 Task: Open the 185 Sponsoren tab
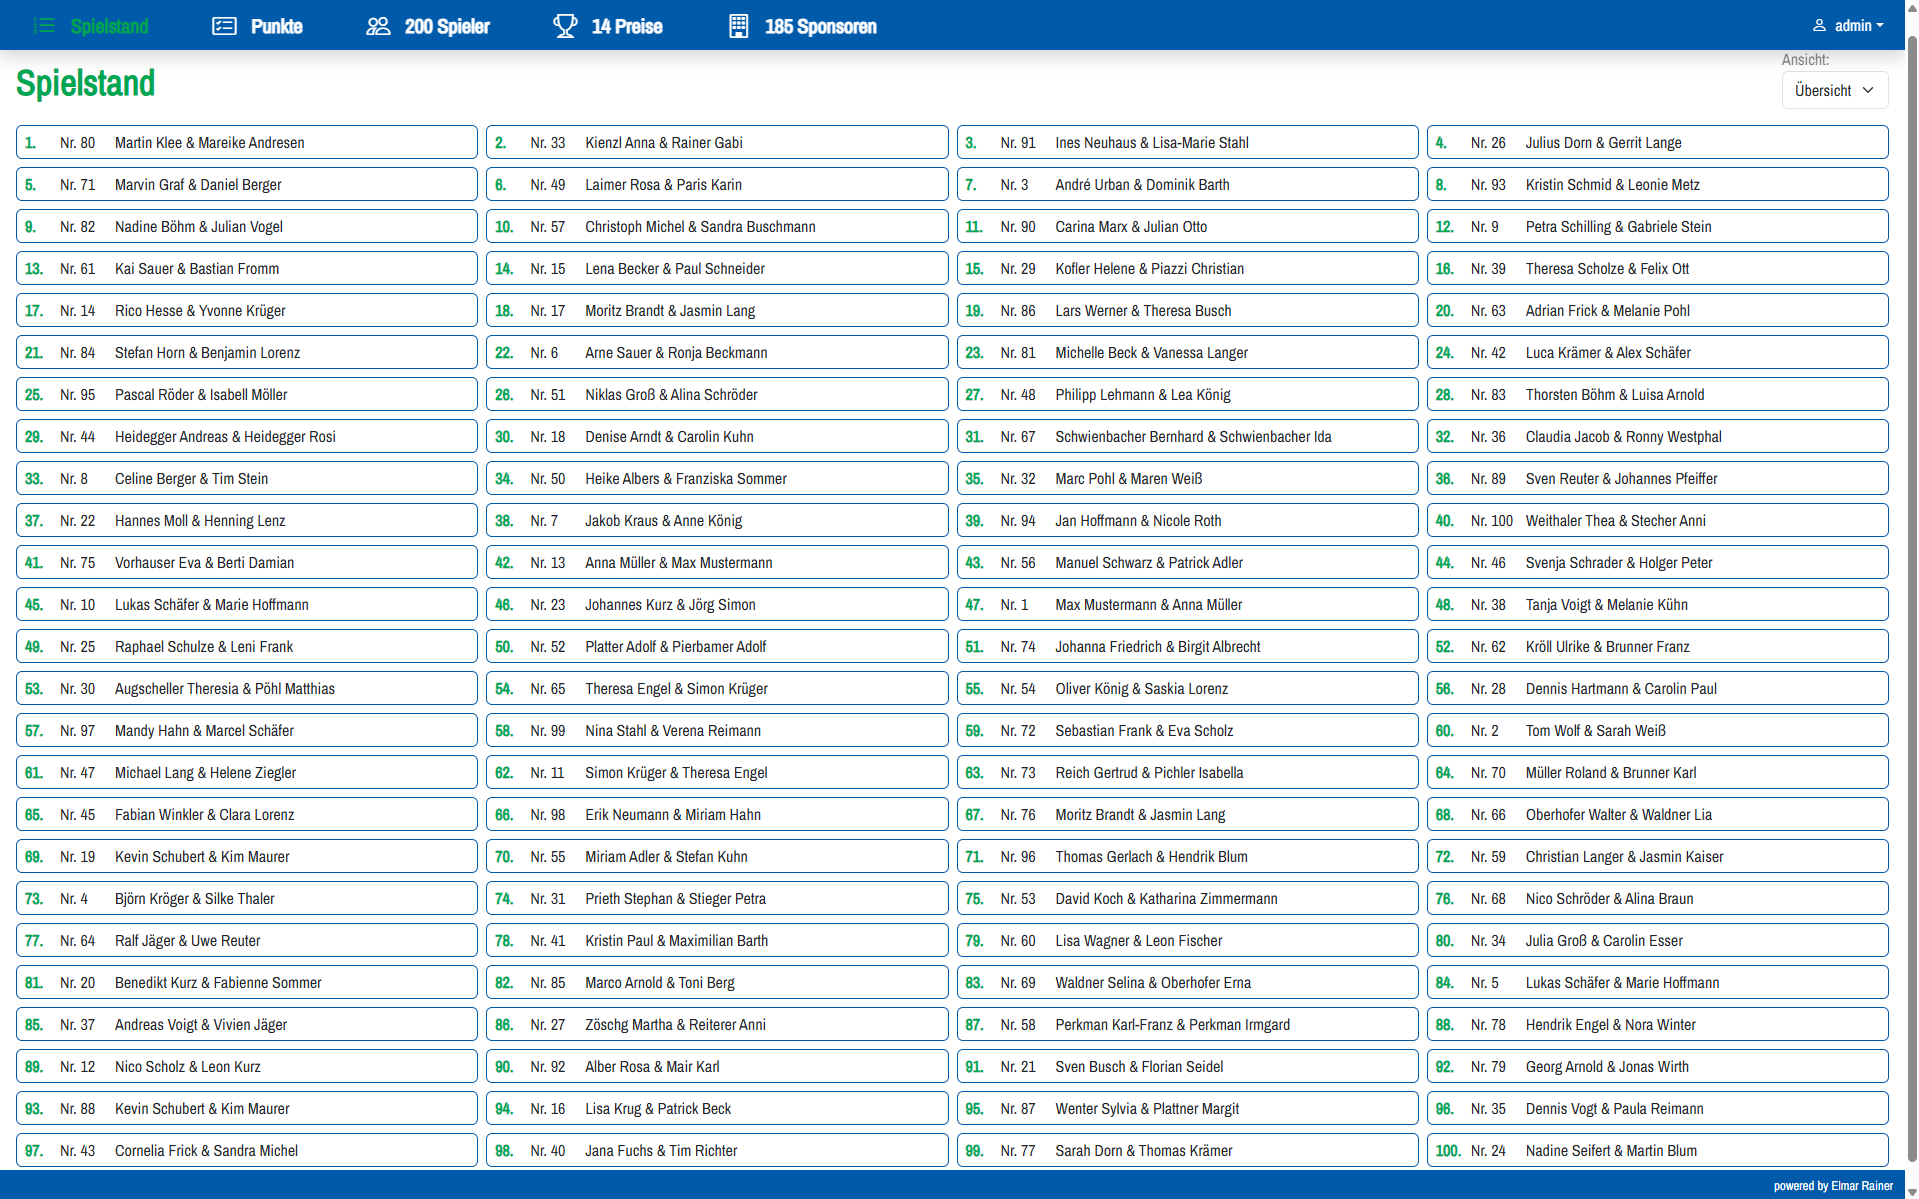[803, 26]
